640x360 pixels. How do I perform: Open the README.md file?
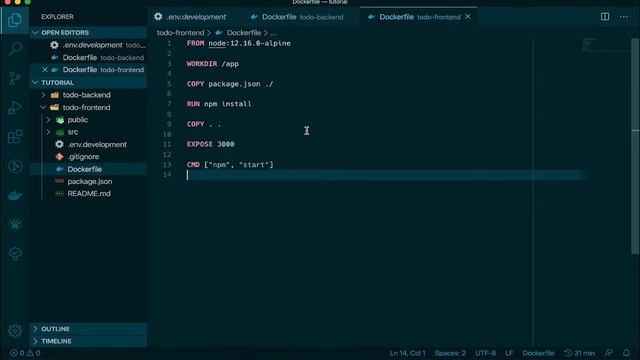(88, 193)
